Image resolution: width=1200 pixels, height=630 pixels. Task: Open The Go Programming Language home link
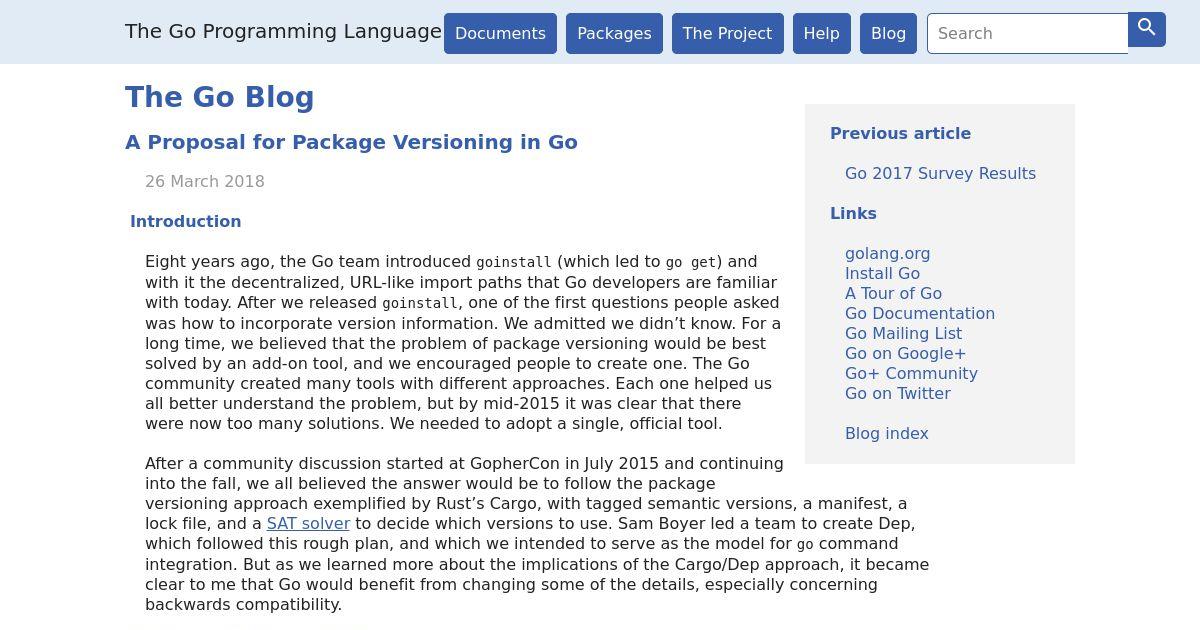tap(283, 31)
